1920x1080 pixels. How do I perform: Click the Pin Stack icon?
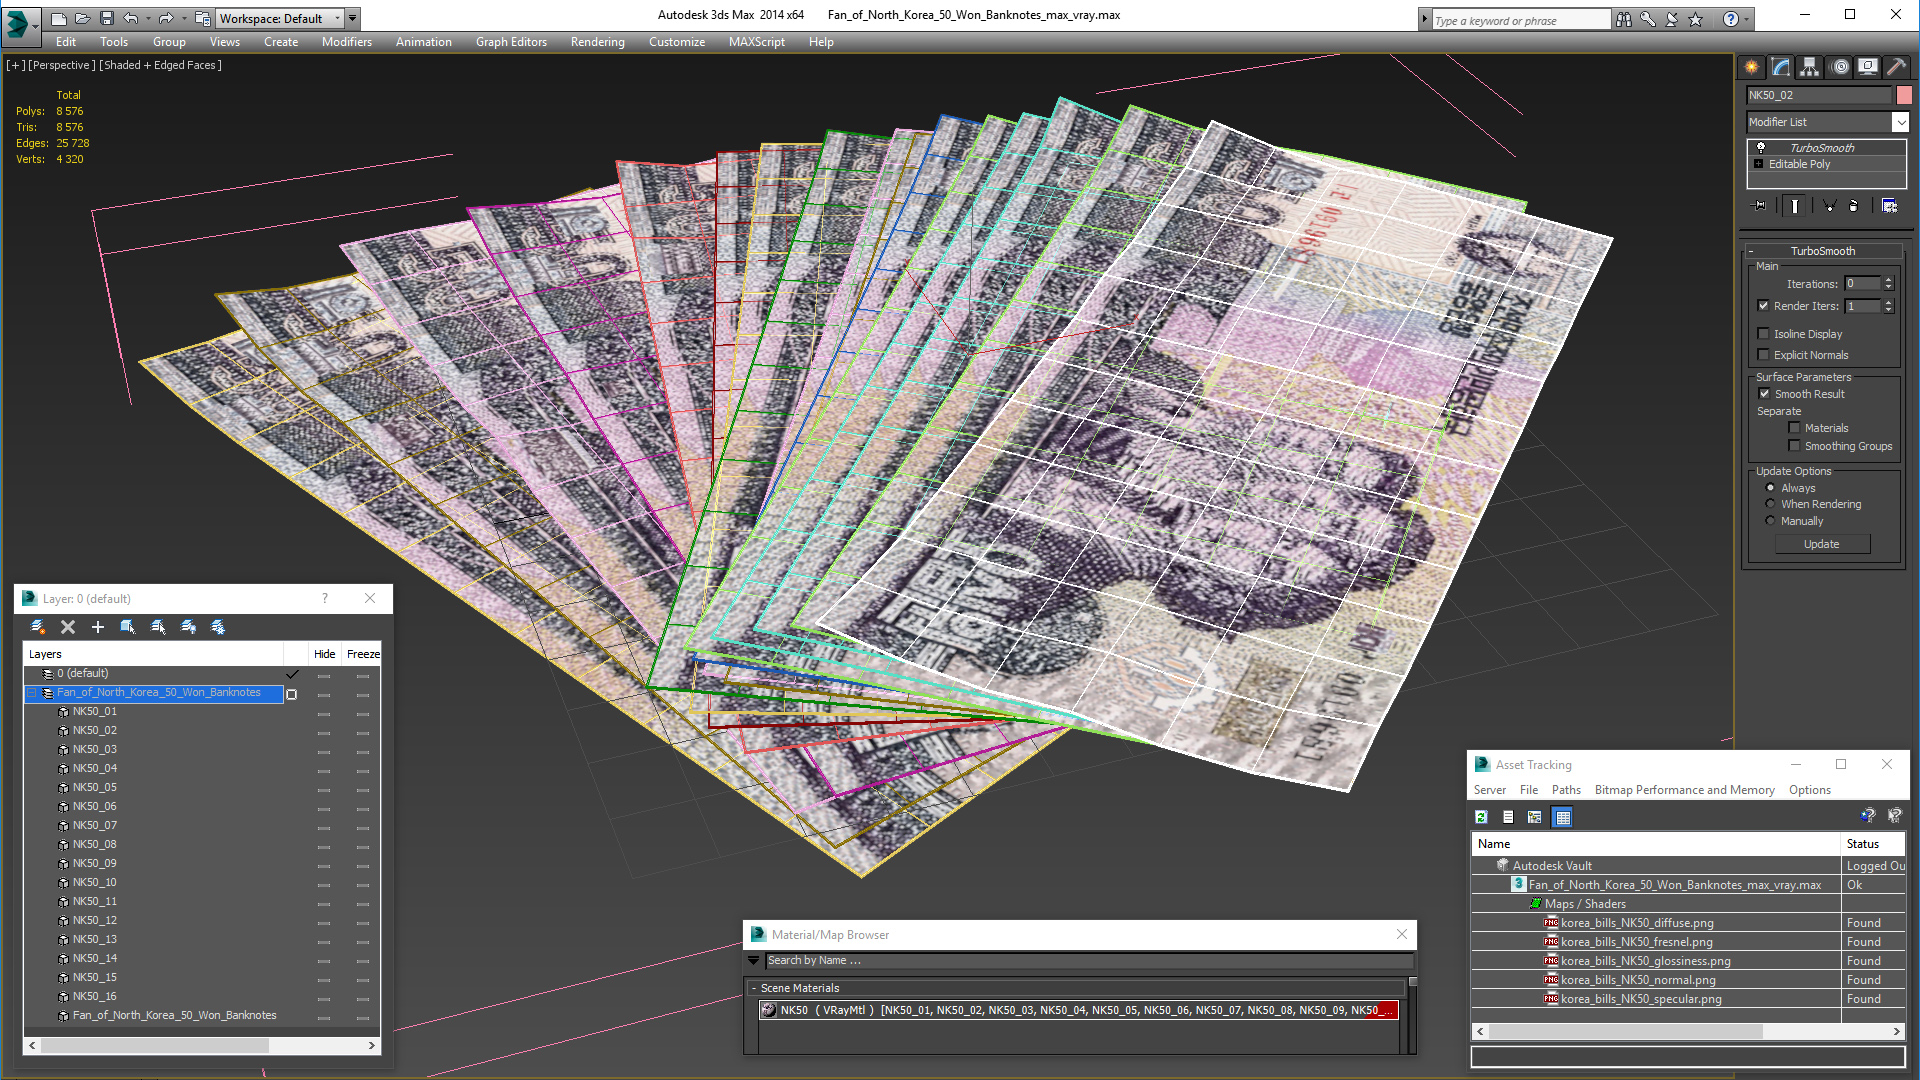(1760, 205)
